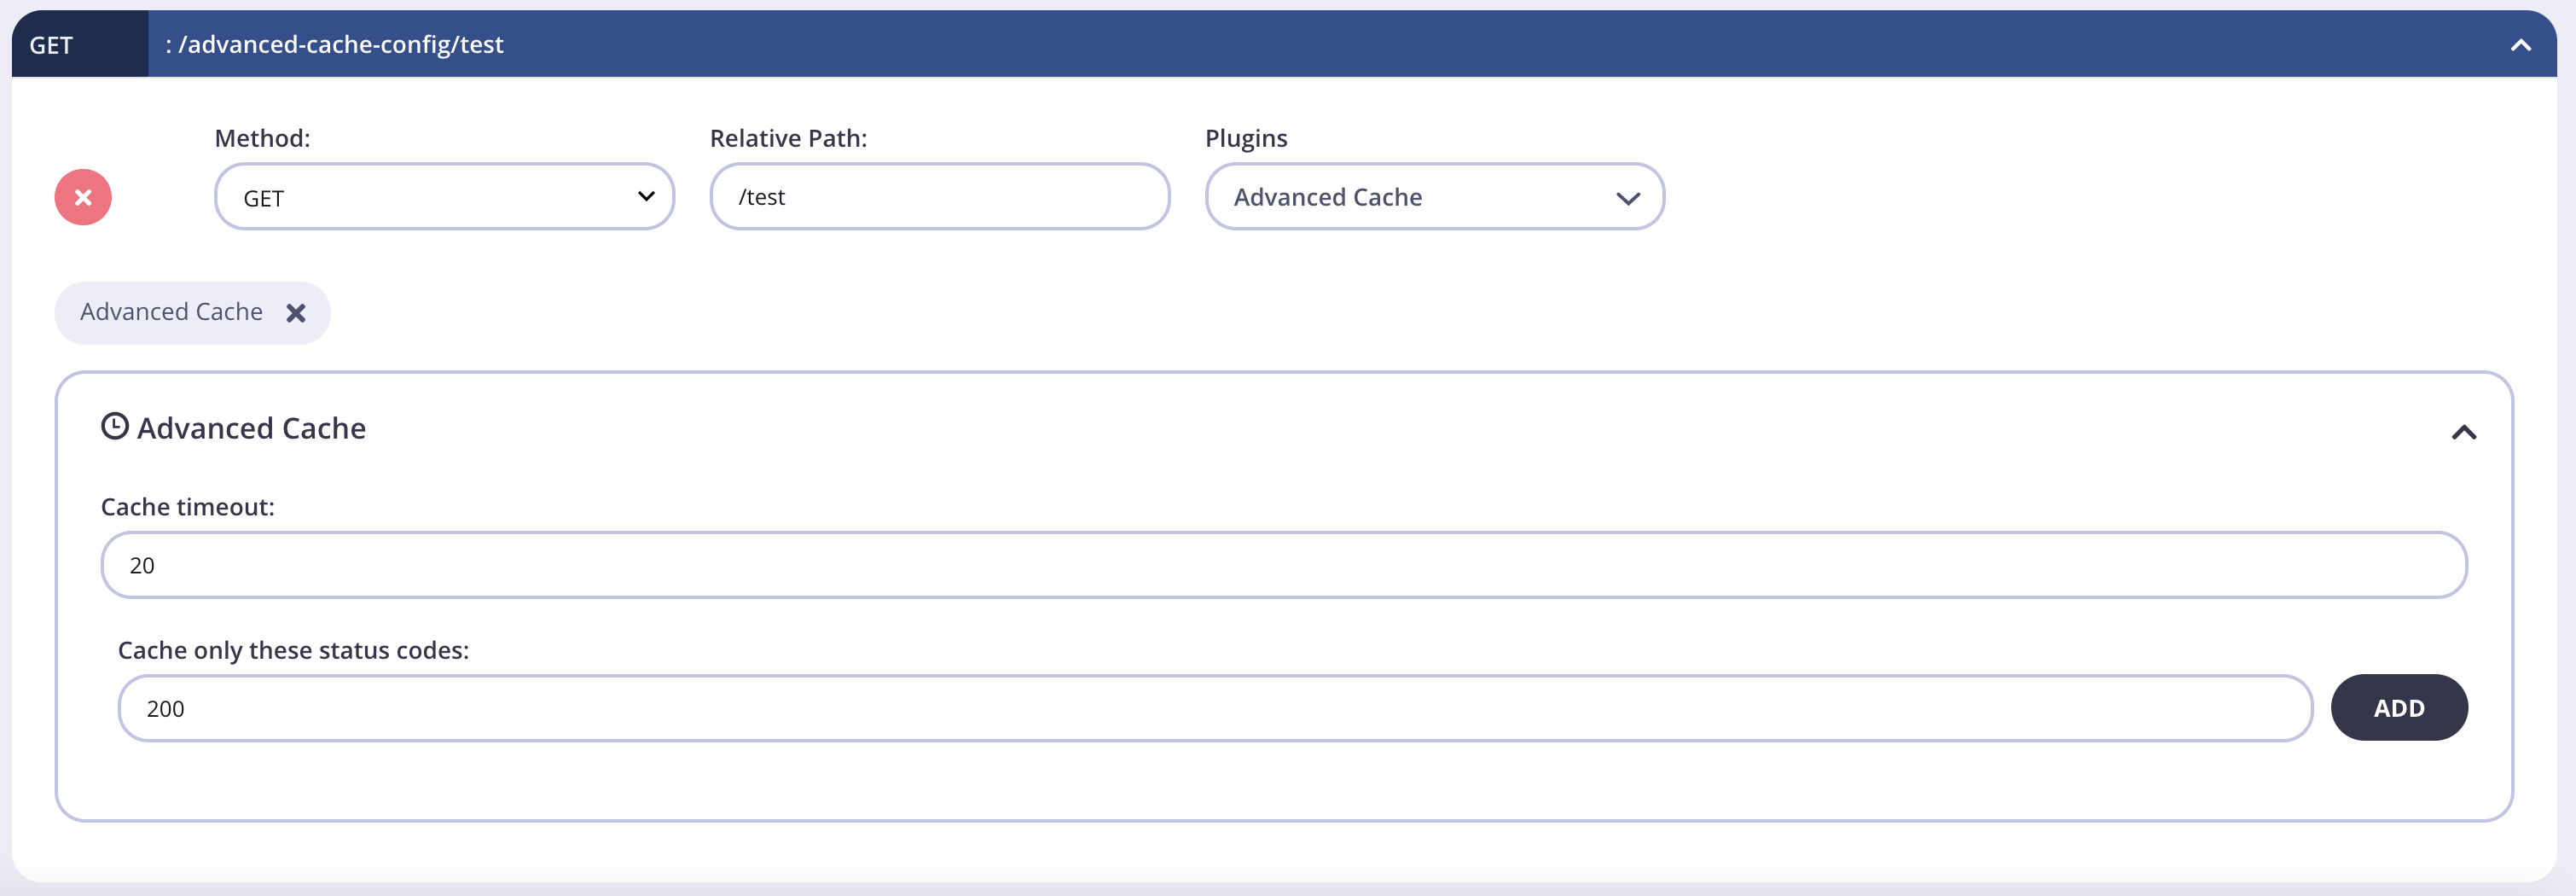Click the X inside the Advanced Cache chip

coord(296,313)
